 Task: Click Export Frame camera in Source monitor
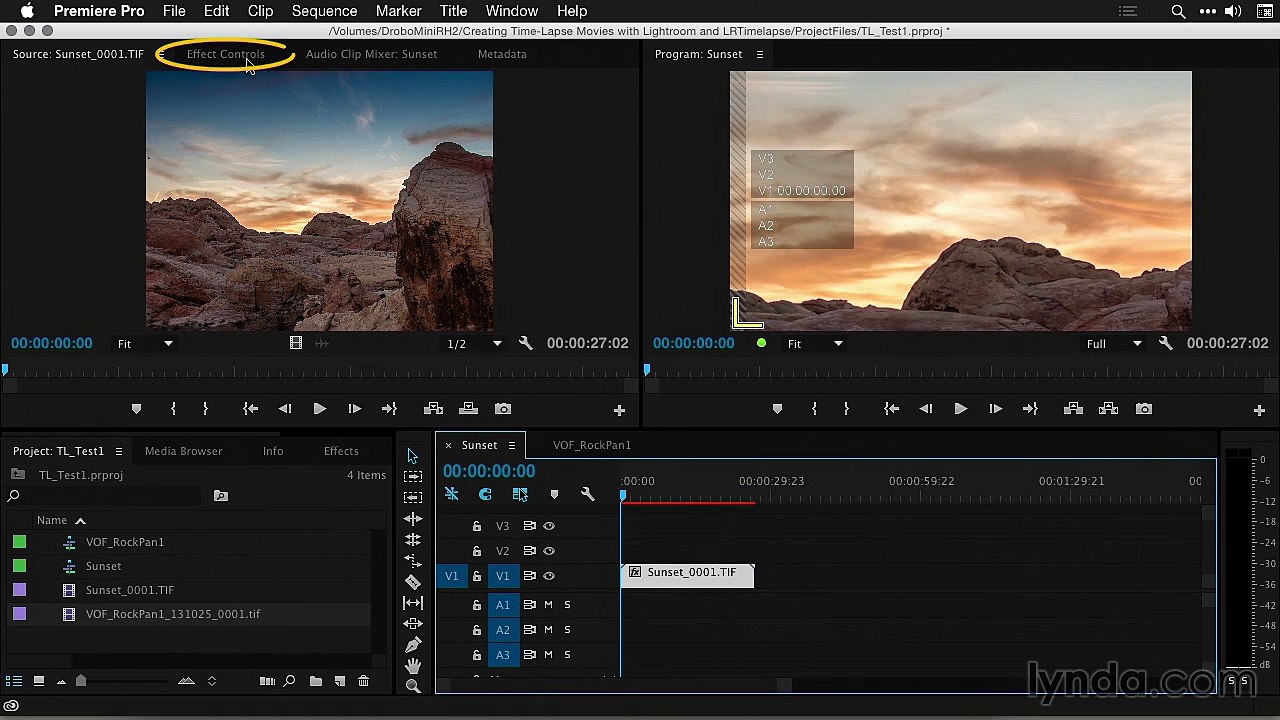click(x=503, y=409)
